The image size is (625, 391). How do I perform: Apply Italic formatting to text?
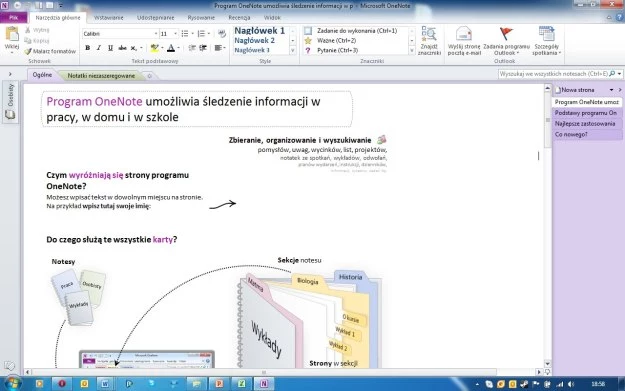tap(99, 48)
